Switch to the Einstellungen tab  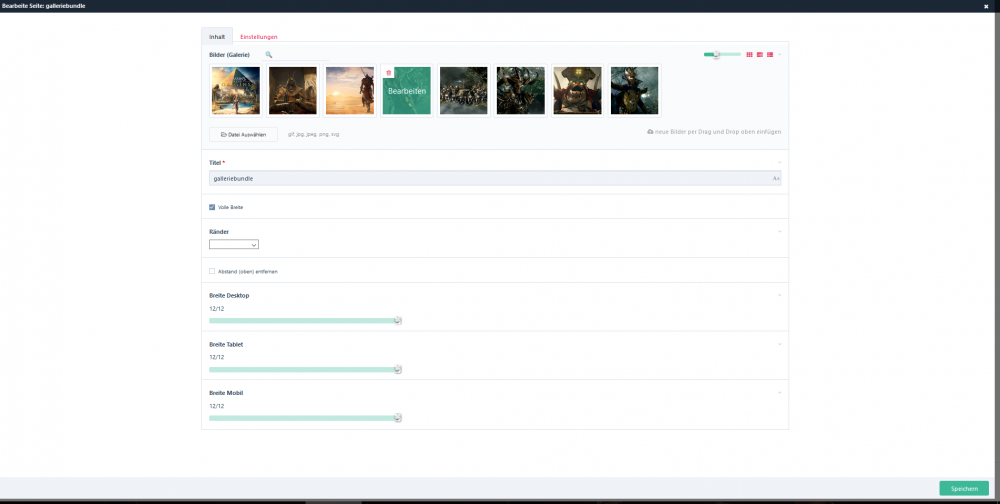(259, 36)
